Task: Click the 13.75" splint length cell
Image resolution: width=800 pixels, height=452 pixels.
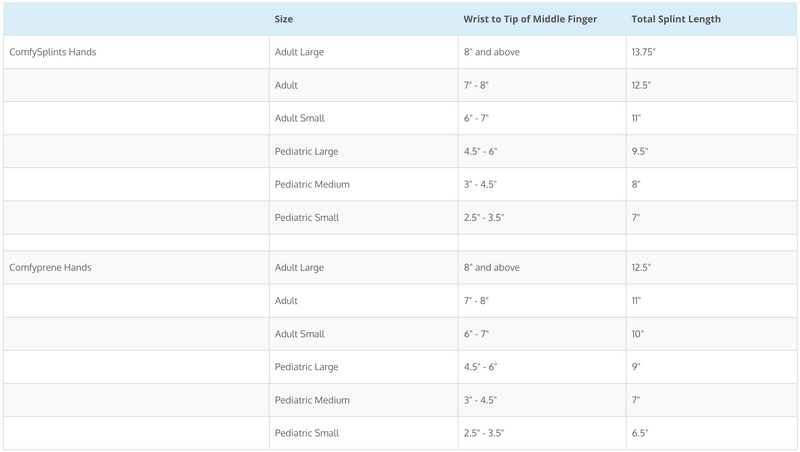Action: [x=646, y=52]
